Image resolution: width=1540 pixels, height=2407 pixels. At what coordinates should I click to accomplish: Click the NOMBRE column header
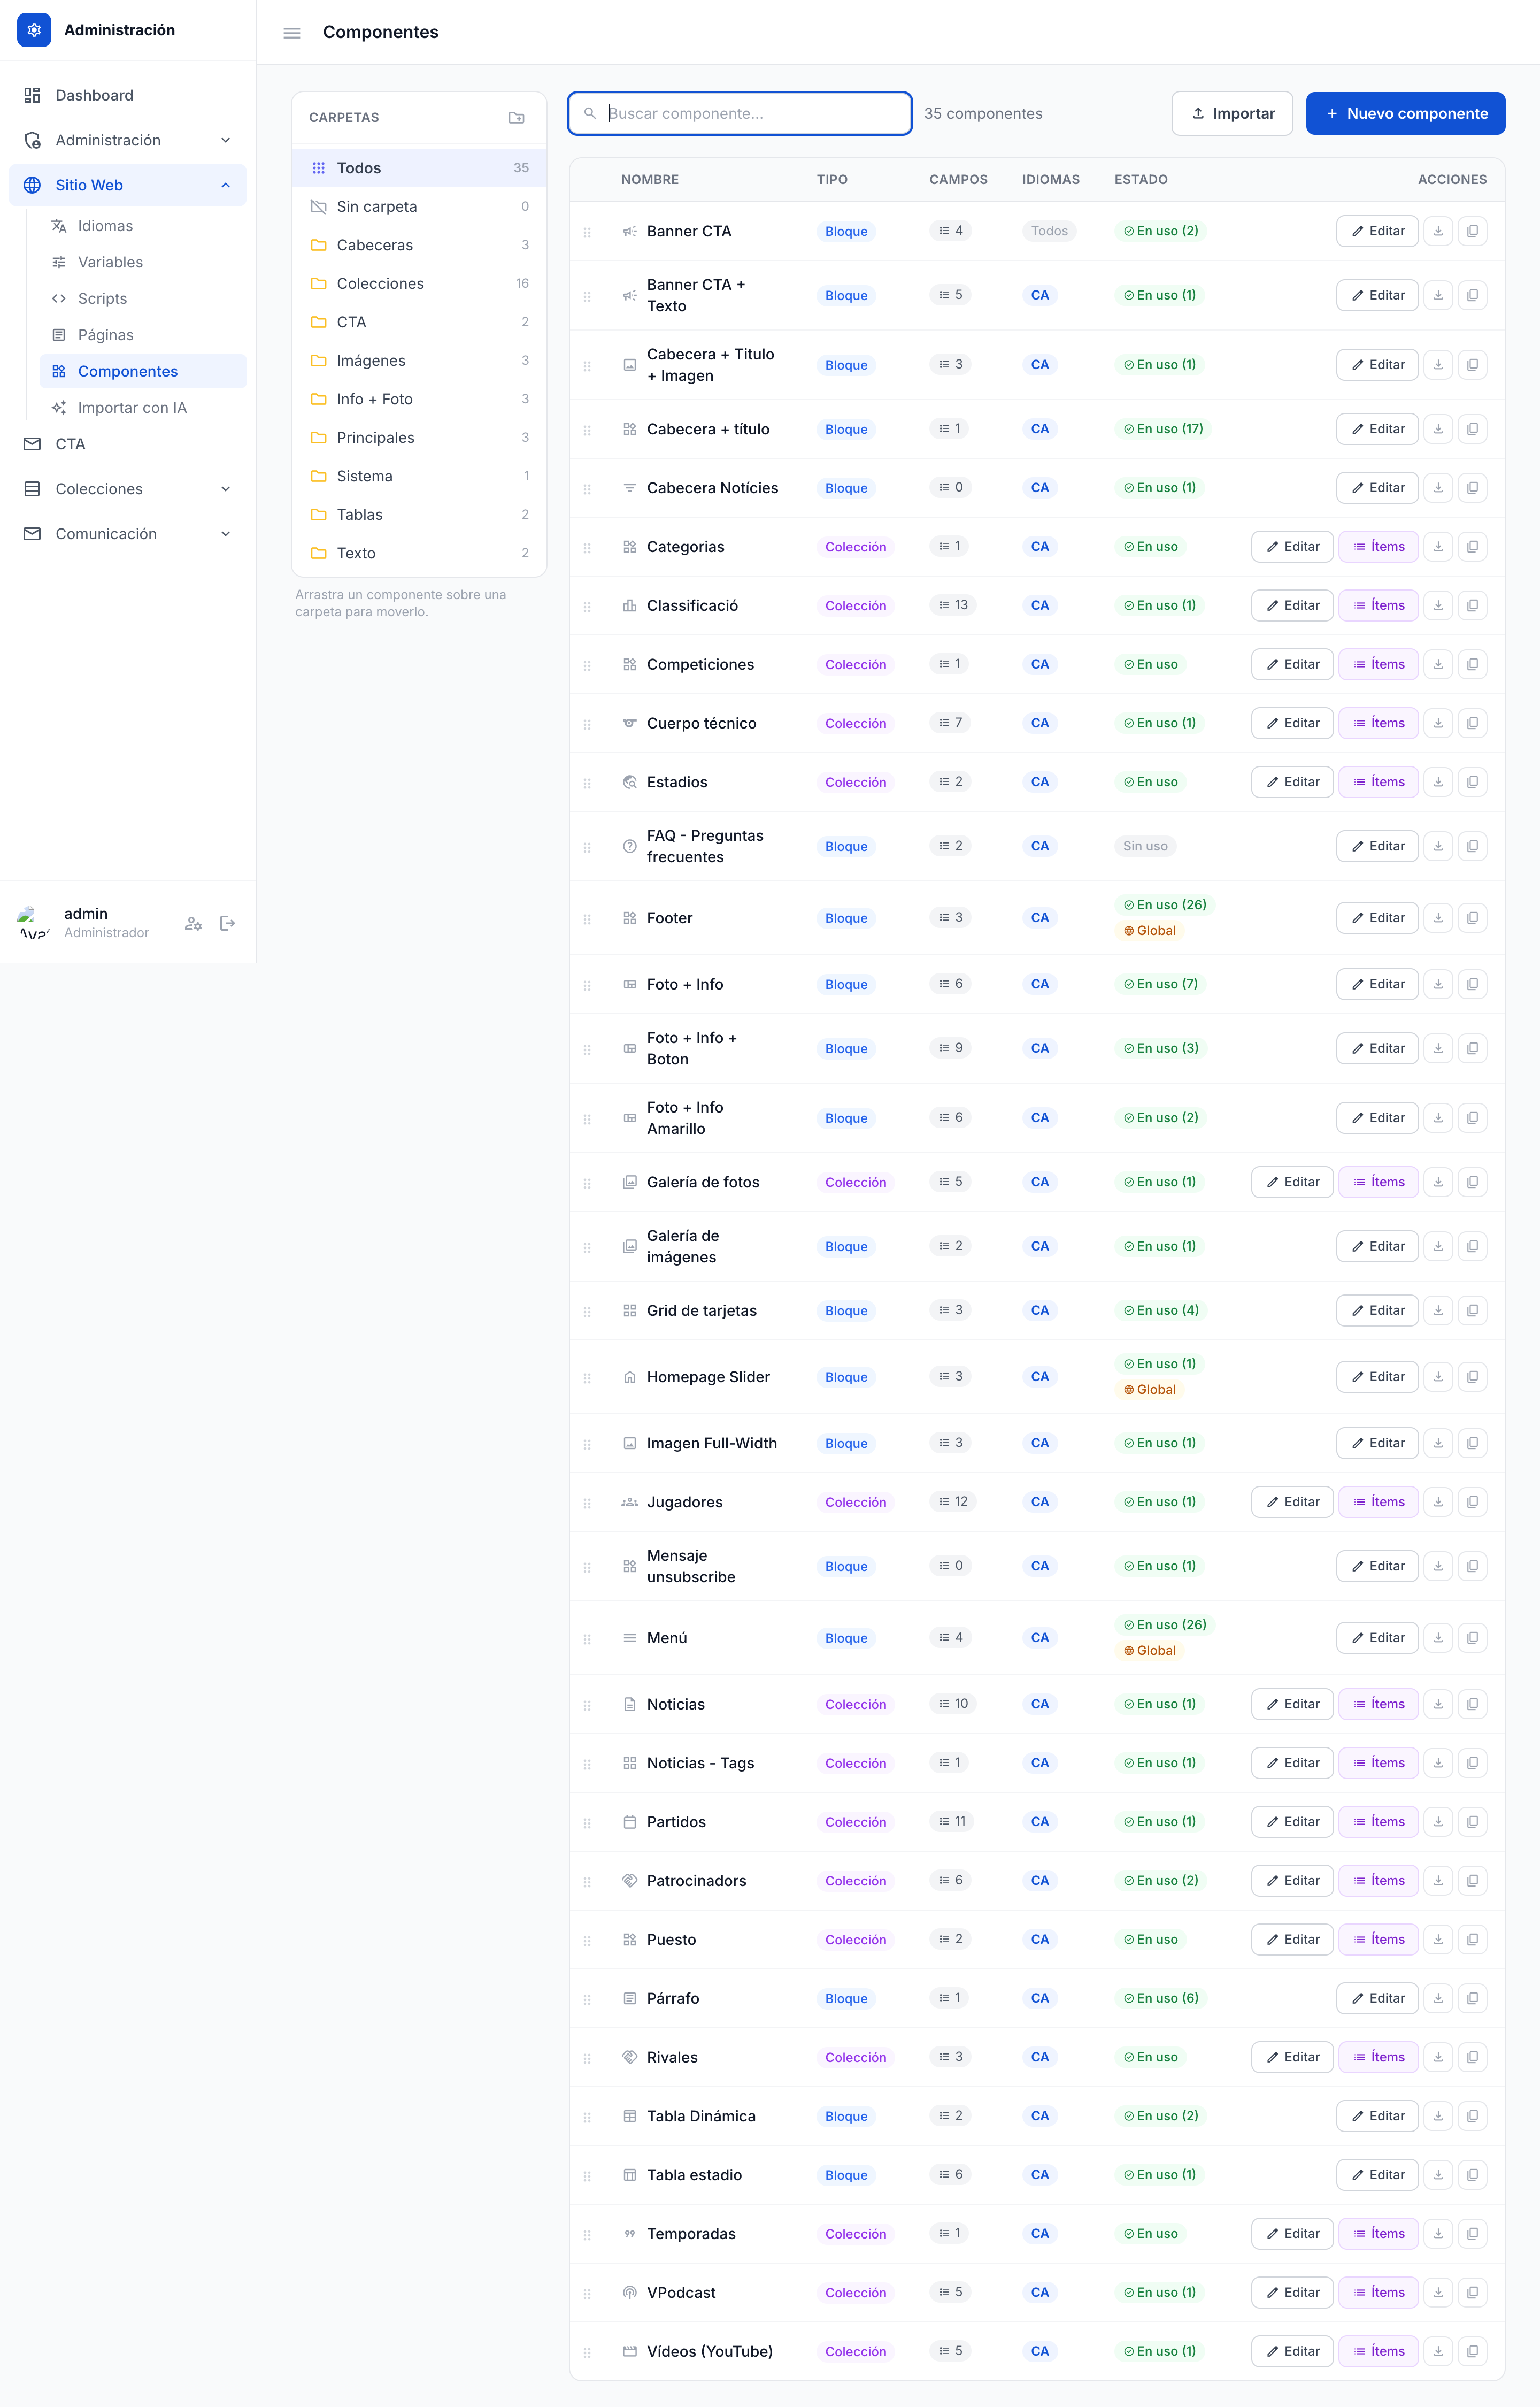click(x=650, y=180)
